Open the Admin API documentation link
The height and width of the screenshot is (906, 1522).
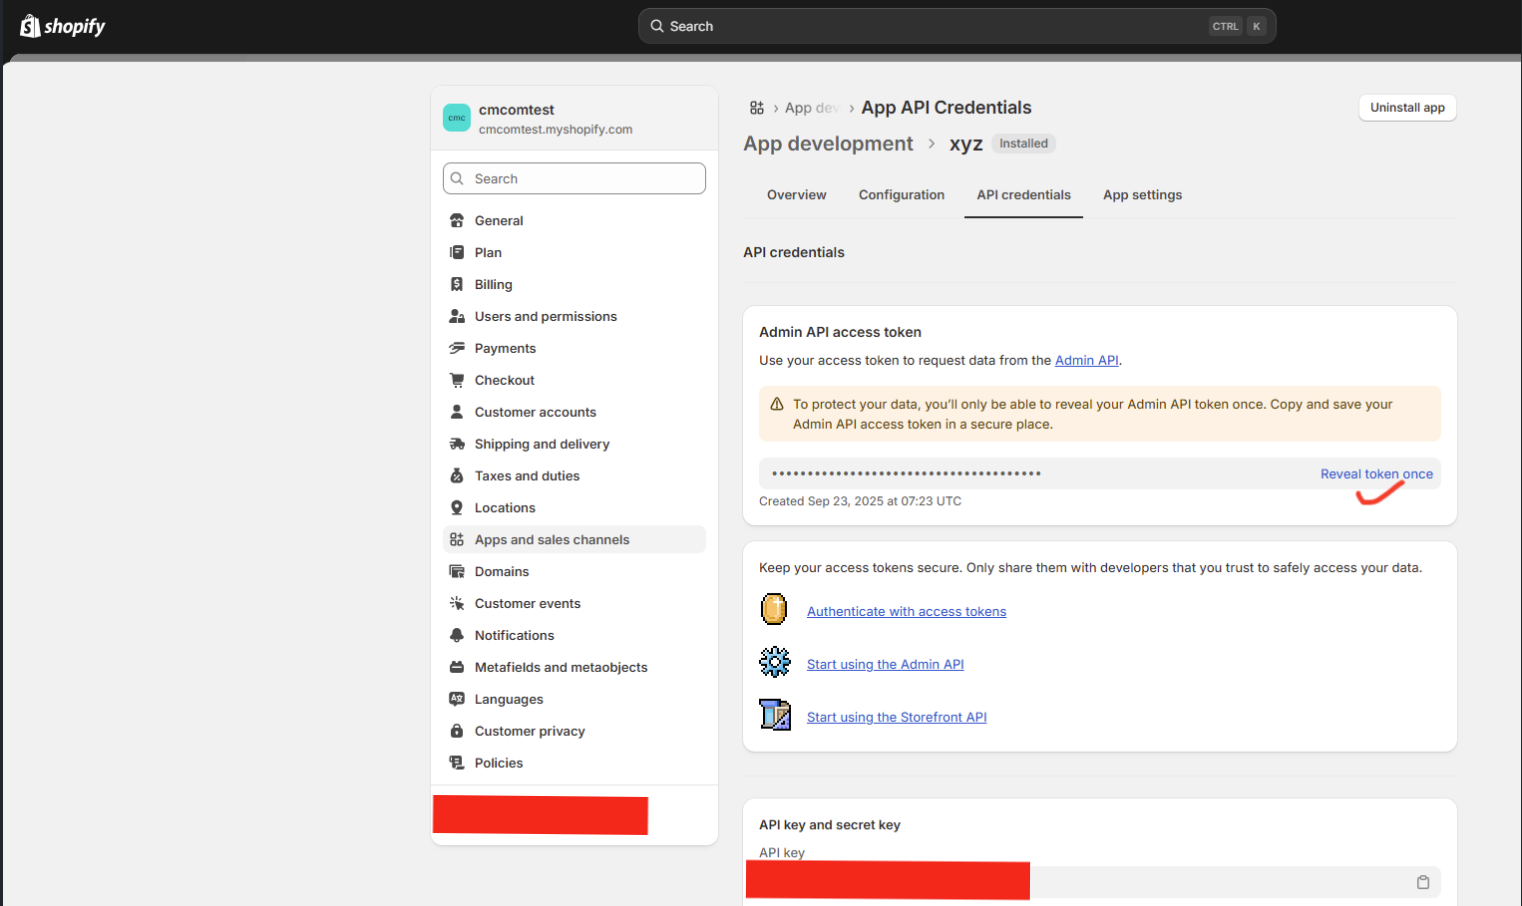(x=1086, y=361)
